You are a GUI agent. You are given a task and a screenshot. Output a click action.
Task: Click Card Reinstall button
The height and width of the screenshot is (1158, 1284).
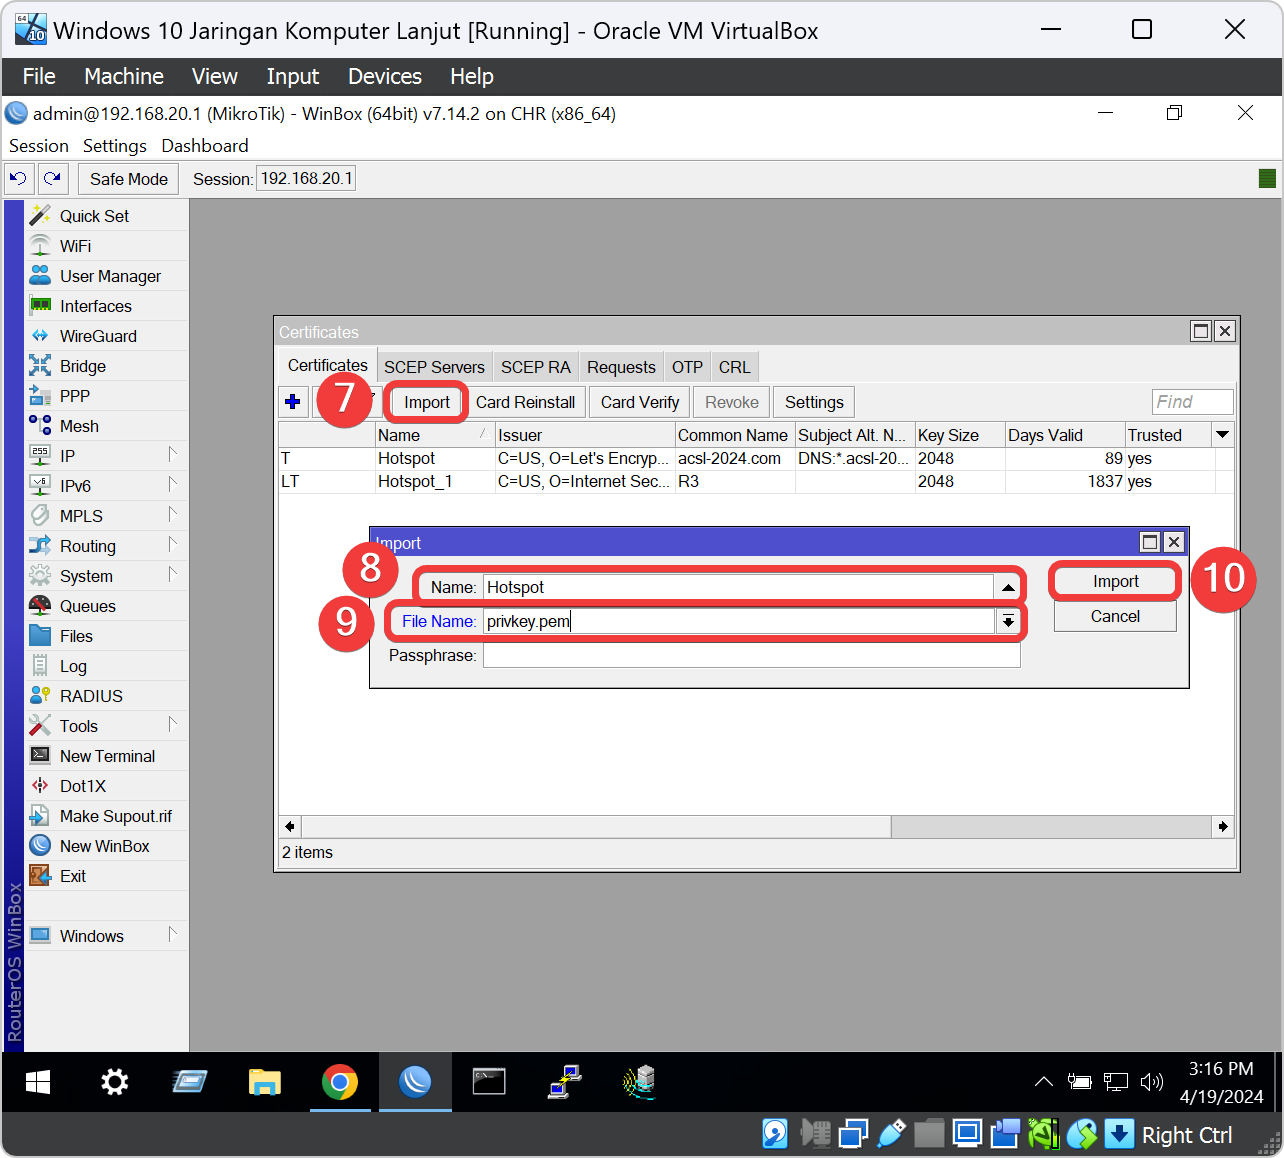tap(525, 402)
